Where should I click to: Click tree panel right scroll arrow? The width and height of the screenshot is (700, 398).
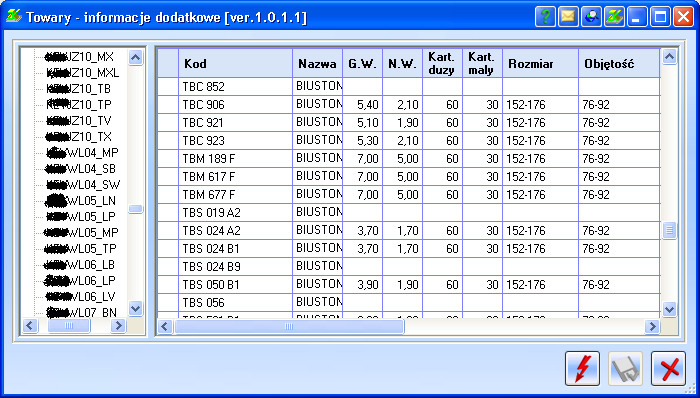[x=118, y=325]
